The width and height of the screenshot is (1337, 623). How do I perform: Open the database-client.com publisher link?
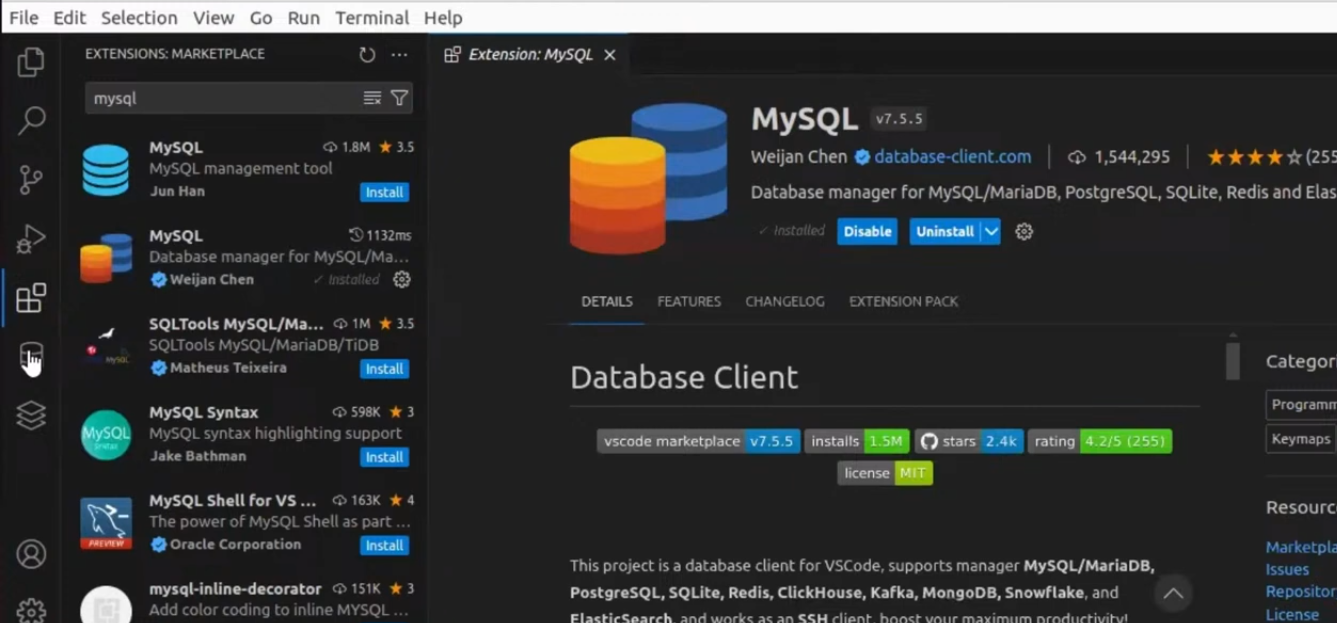[x=952, y=157]
